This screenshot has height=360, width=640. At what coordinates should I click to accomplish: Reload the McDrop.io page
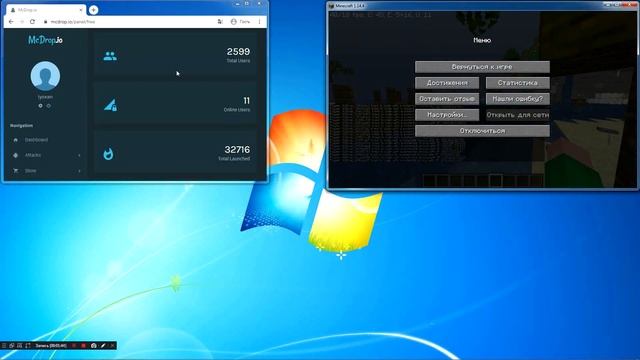click(x=33, y=22)
